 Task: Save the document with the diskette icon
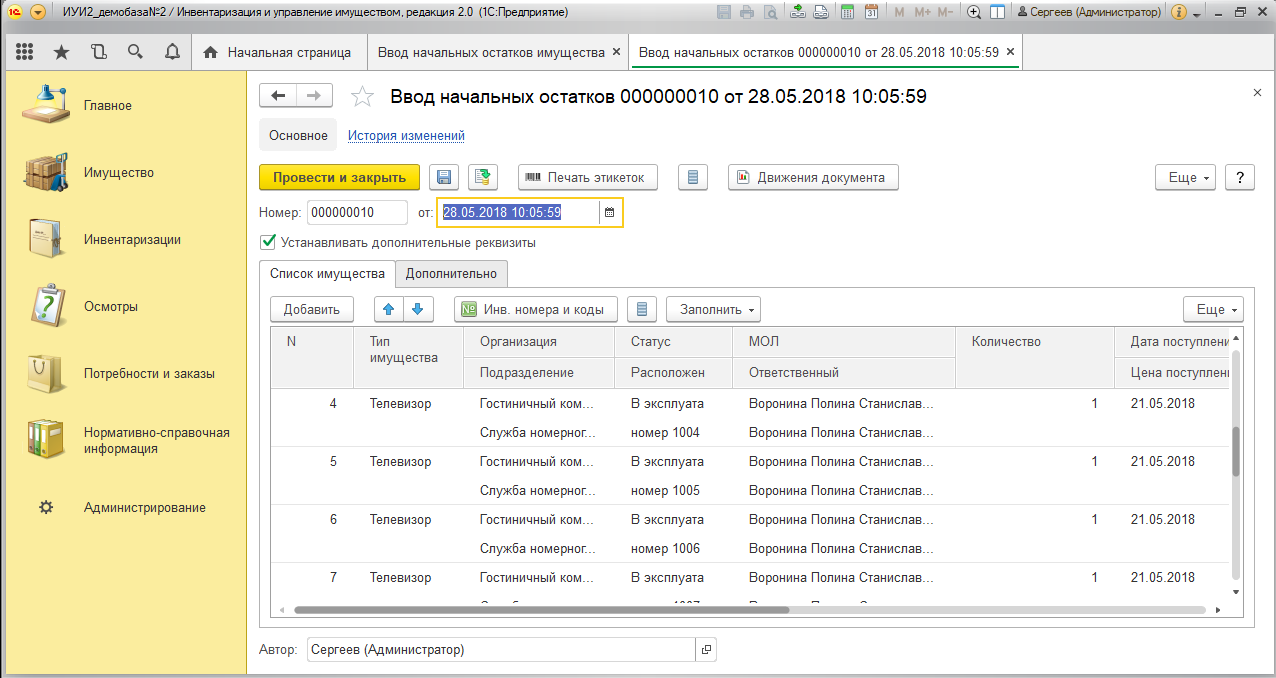pos(444,177)
